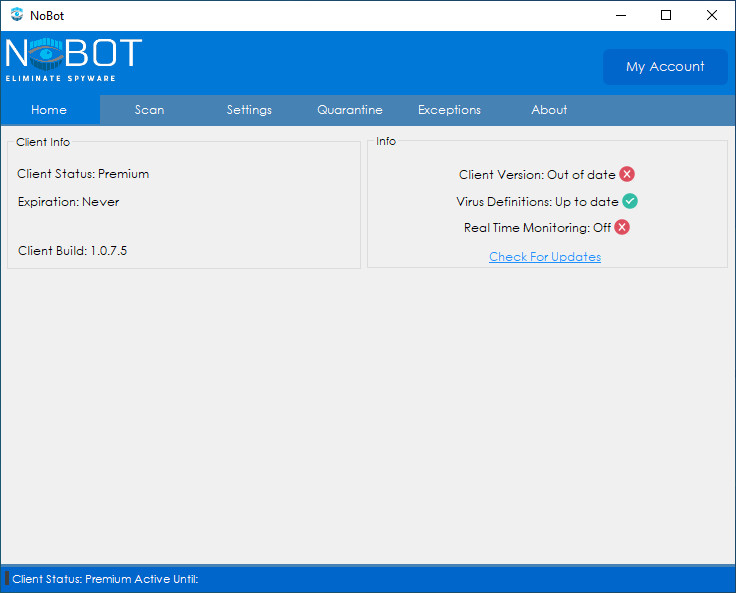Viewport: 736px width, 593px height.
Task: Click the 'Eliminate Spyware' tagline
Action: [x=61, y=78]
